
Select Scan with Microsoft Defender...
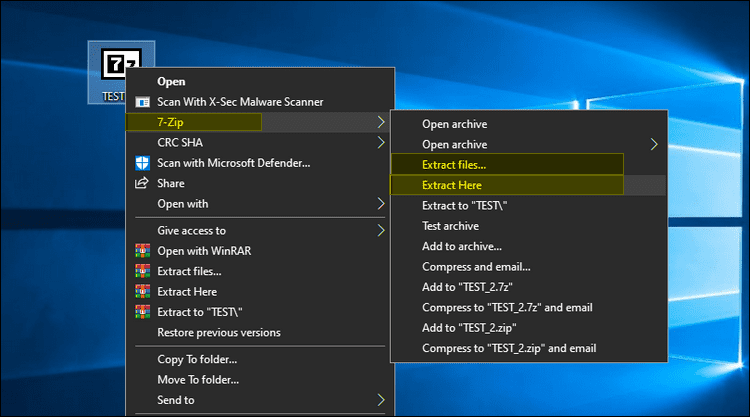point(260,163)
